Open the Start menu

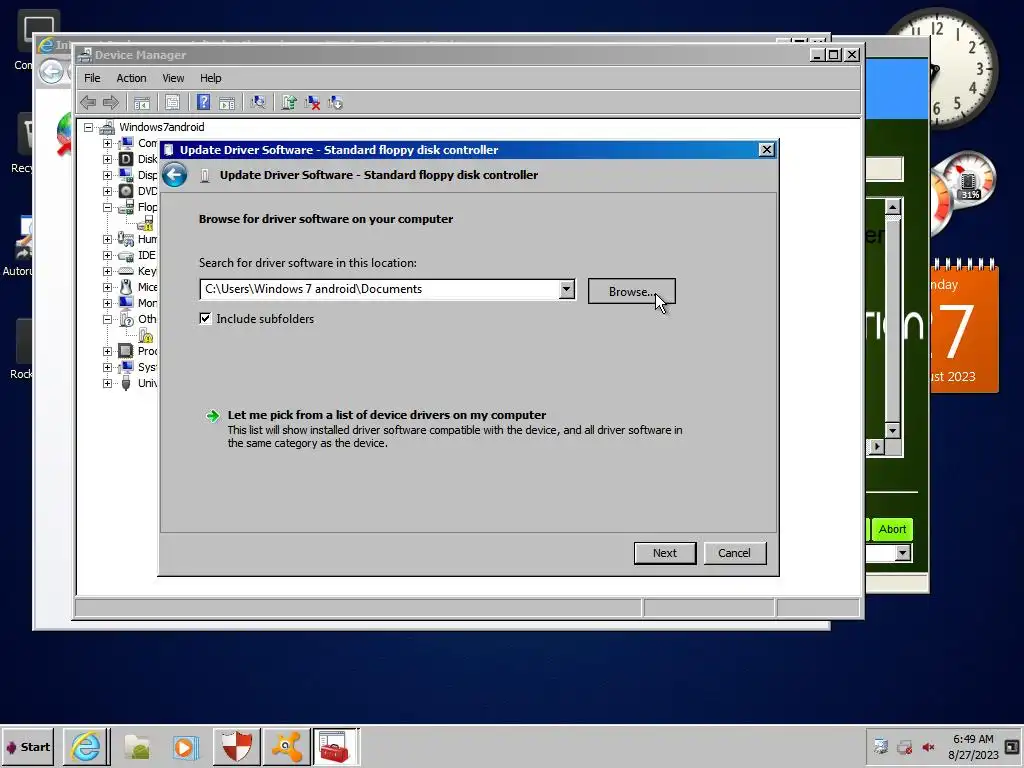point(28,746)
